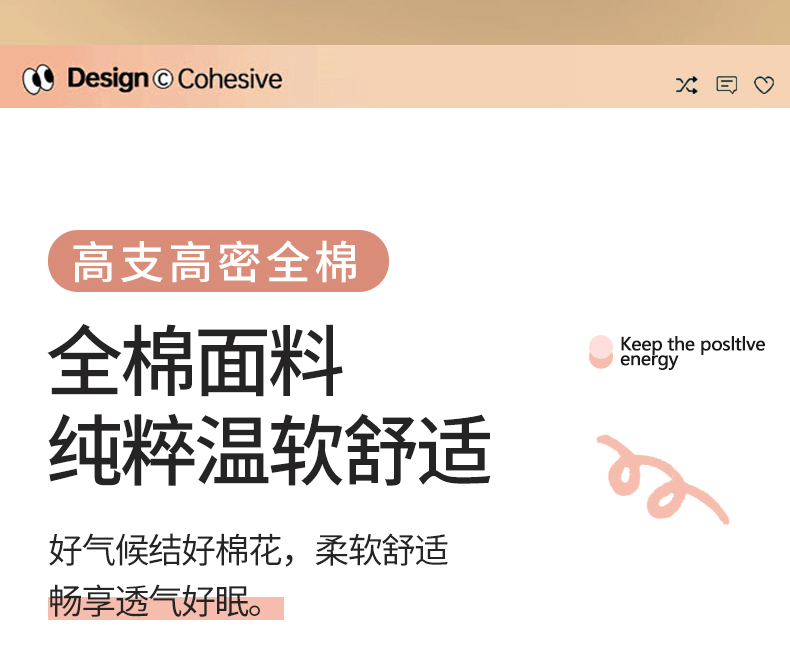Click the pink overlapping circles icon
Viewport: 790px width, 660px height.
point(600,352)
